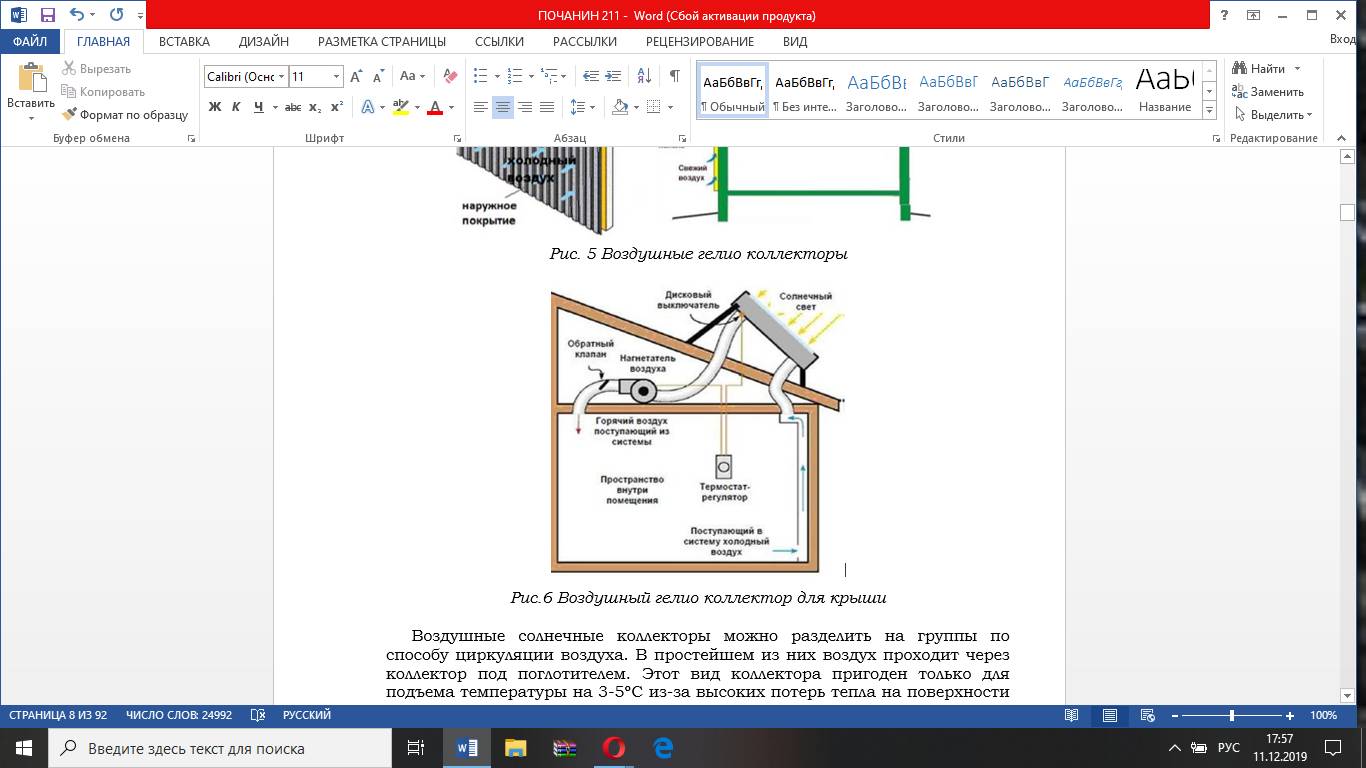
Task: Align text left
Action: coord(481,107)
